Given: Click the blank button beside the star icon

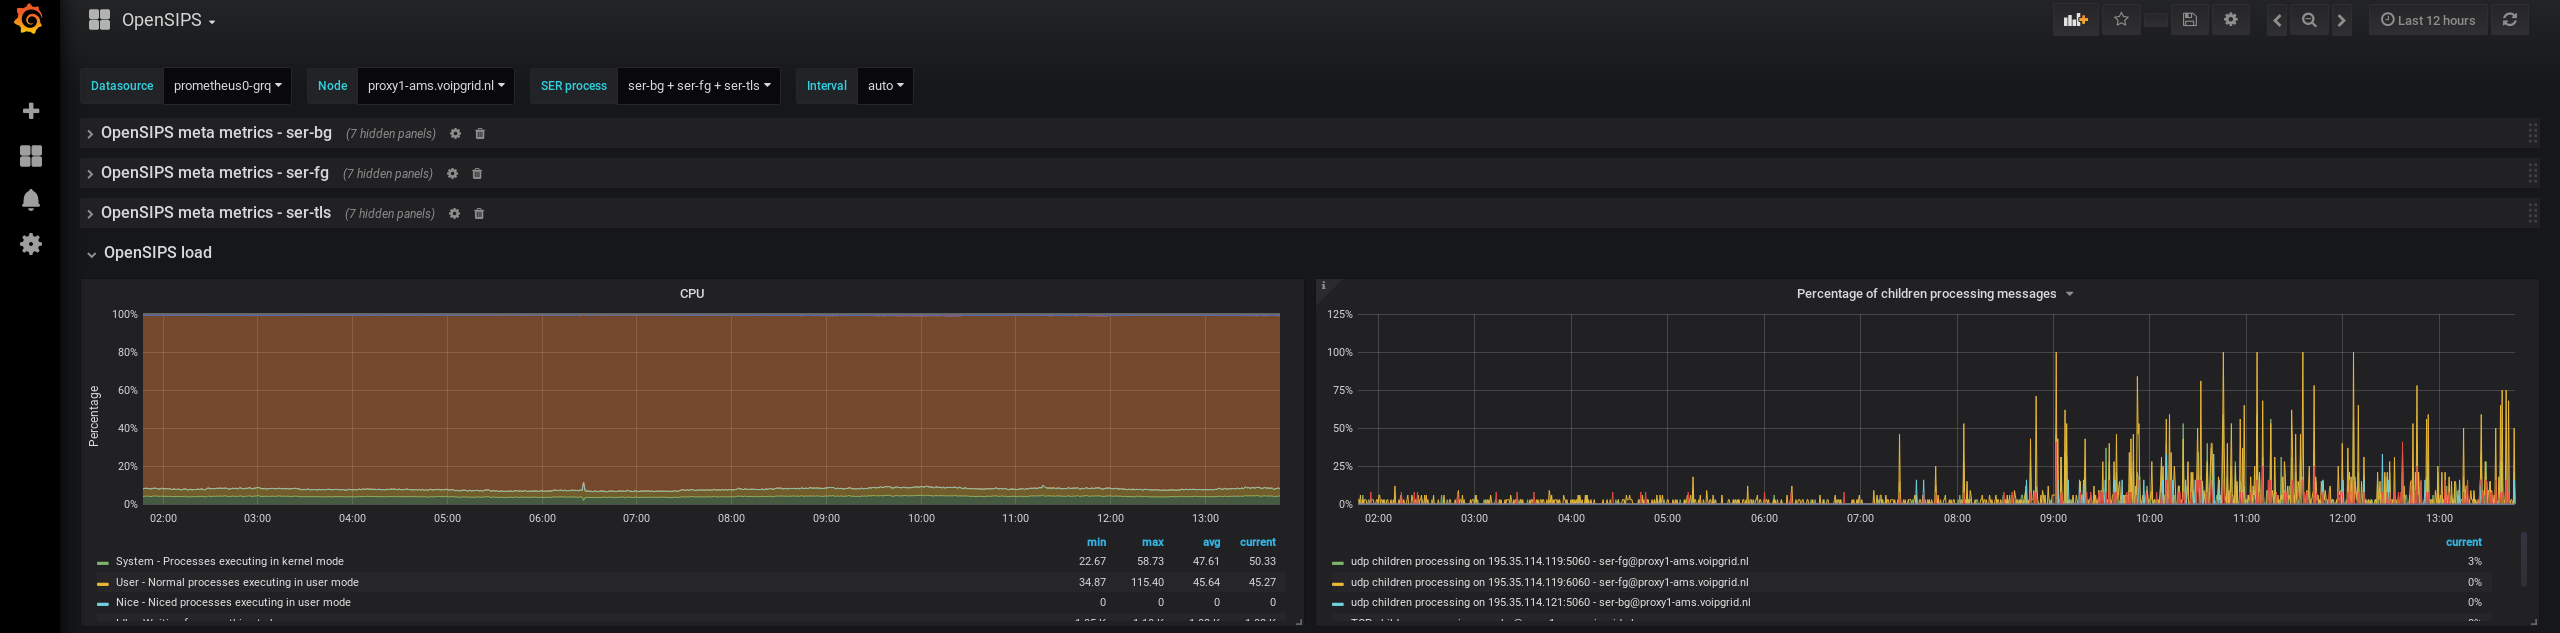Looking at the screenshot, I should 2156,20.
